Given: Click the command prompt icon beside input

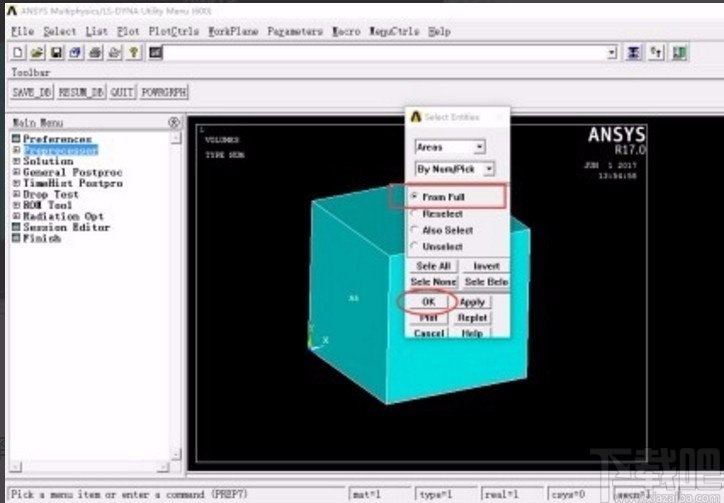Looking at the screenshot, I should tap(156, 53).
